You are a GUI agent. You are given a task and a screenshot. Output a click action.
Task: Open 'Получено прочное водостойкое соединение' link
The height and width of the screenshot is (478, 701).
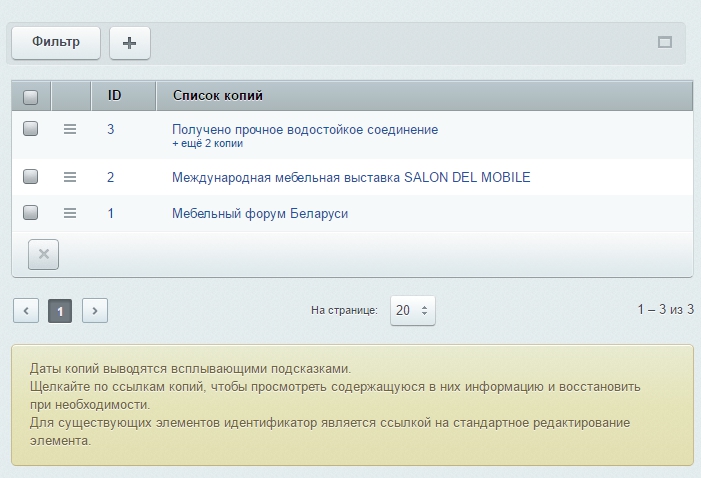tap(304, 129)
